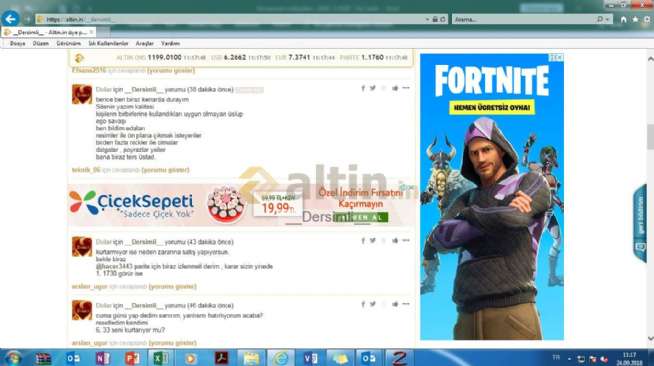Expand the search provider dropdown arrow
Screen dimensions: 654x366
(607, 19)
